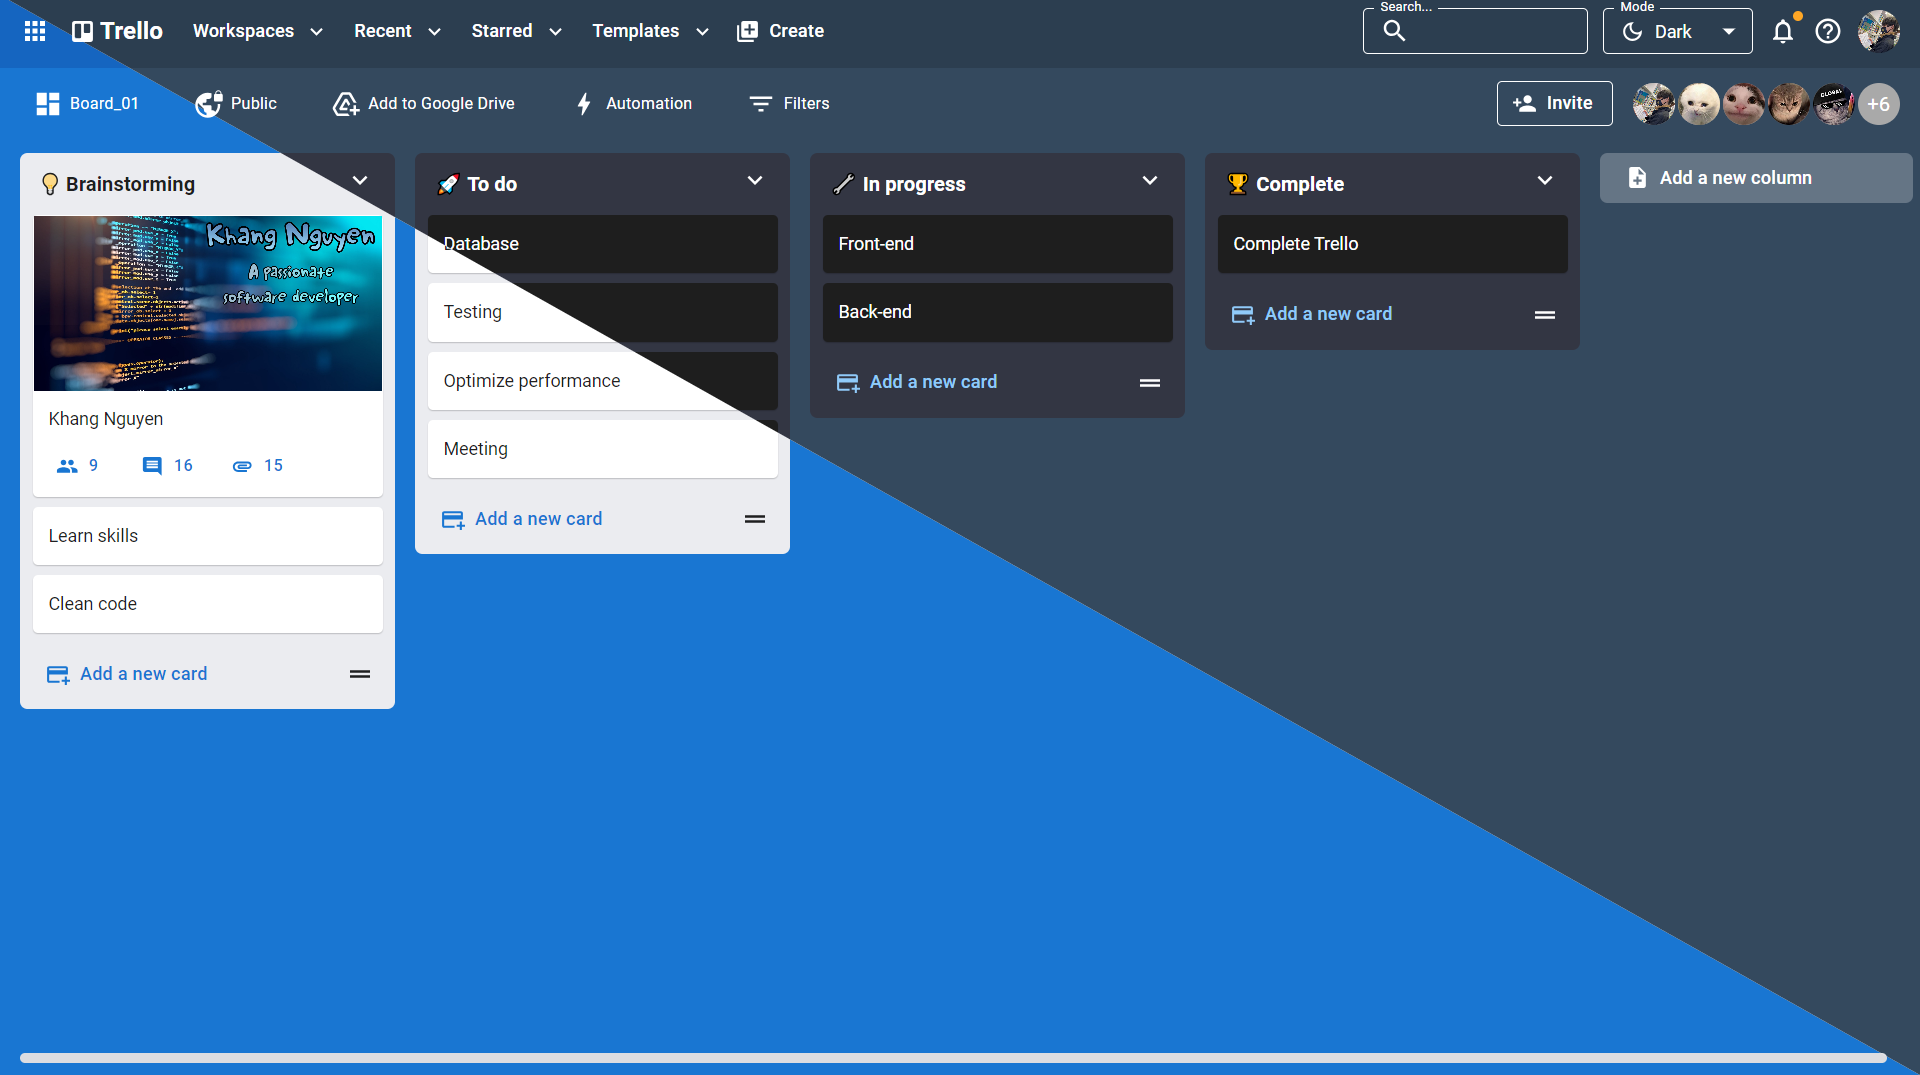This screenshot has width=1920, height=1075.
Task: Expand the Brainstorming column options chevron
Action: click(x=360, y=181)
